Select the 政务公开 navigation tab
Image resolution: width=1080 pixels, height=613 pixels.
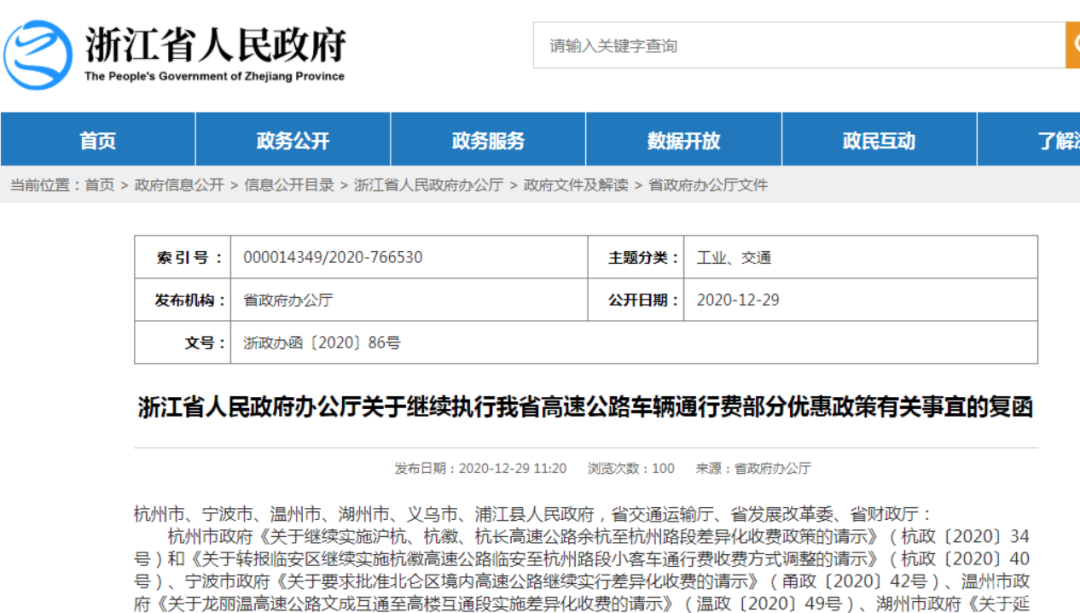tap(292, 140)
